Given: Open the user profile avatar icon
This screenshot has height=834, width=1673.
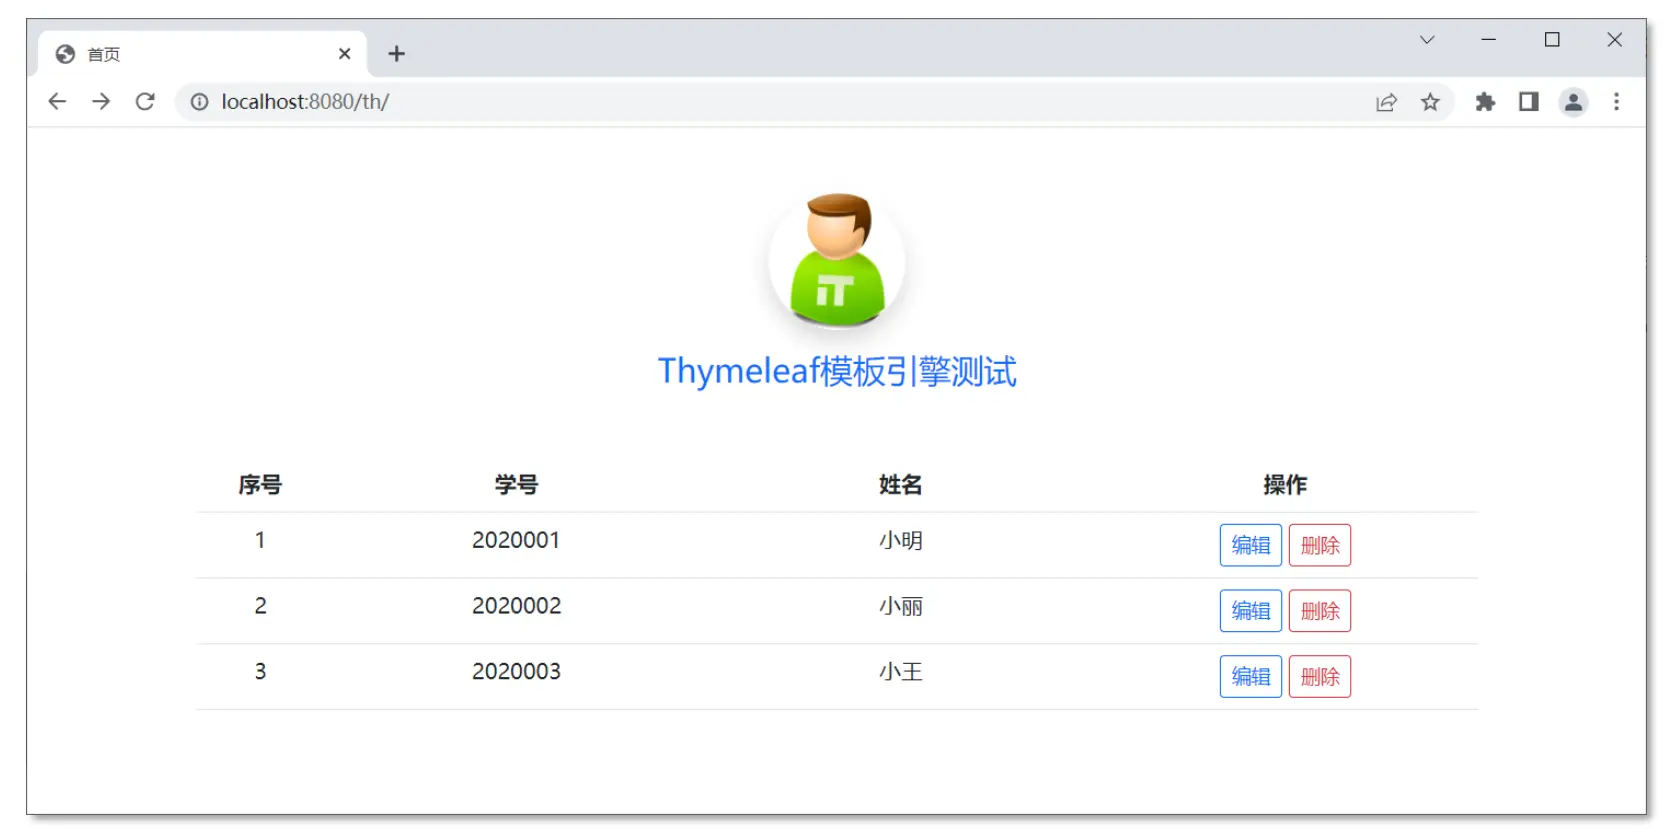Looking at the screenshot, I should 1573,102.
